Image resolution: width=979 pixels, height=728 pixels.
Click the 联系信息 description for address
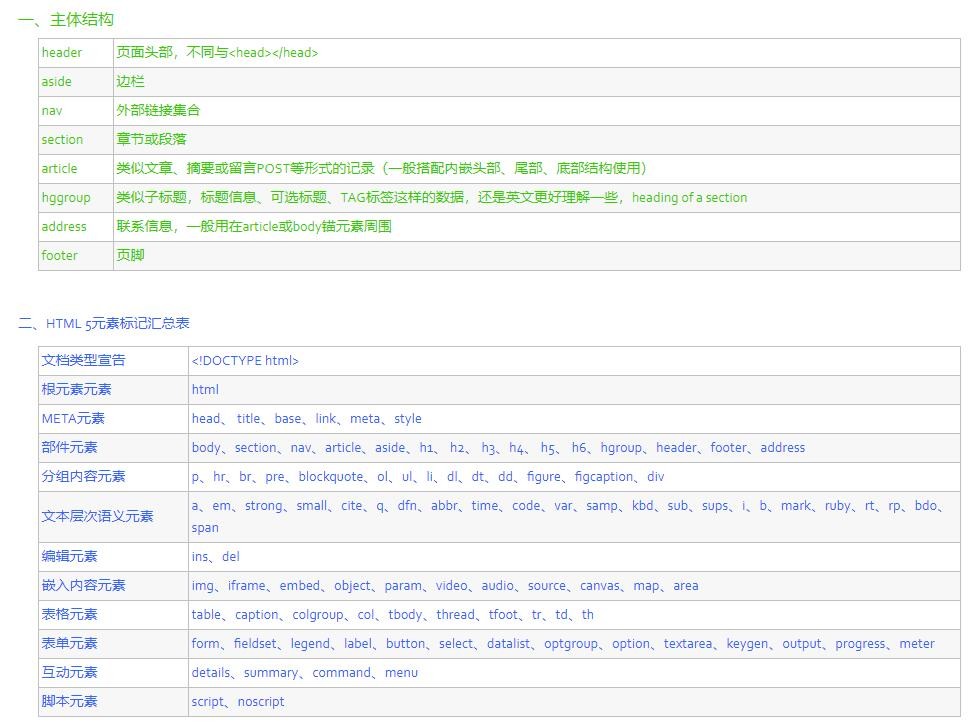(x=254, y=226)
